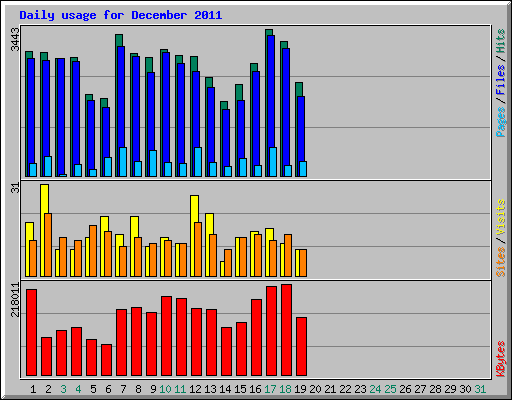Click day 20 on the x-axis
This screenshot has height=400, width=512.
click(x=315, y=389)
